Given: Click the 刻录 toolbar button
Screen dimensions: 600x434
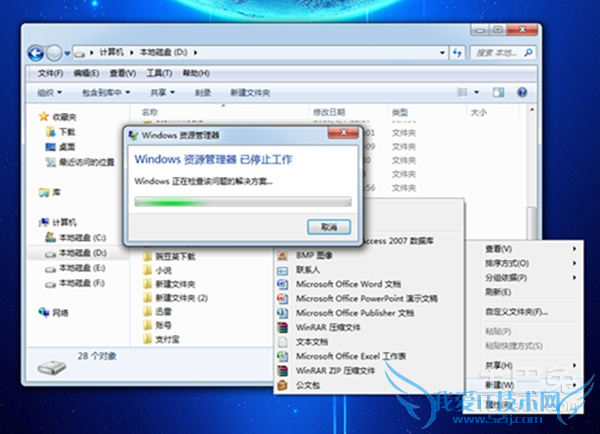Looking at the screenshot, I should (x=203, y=93).
